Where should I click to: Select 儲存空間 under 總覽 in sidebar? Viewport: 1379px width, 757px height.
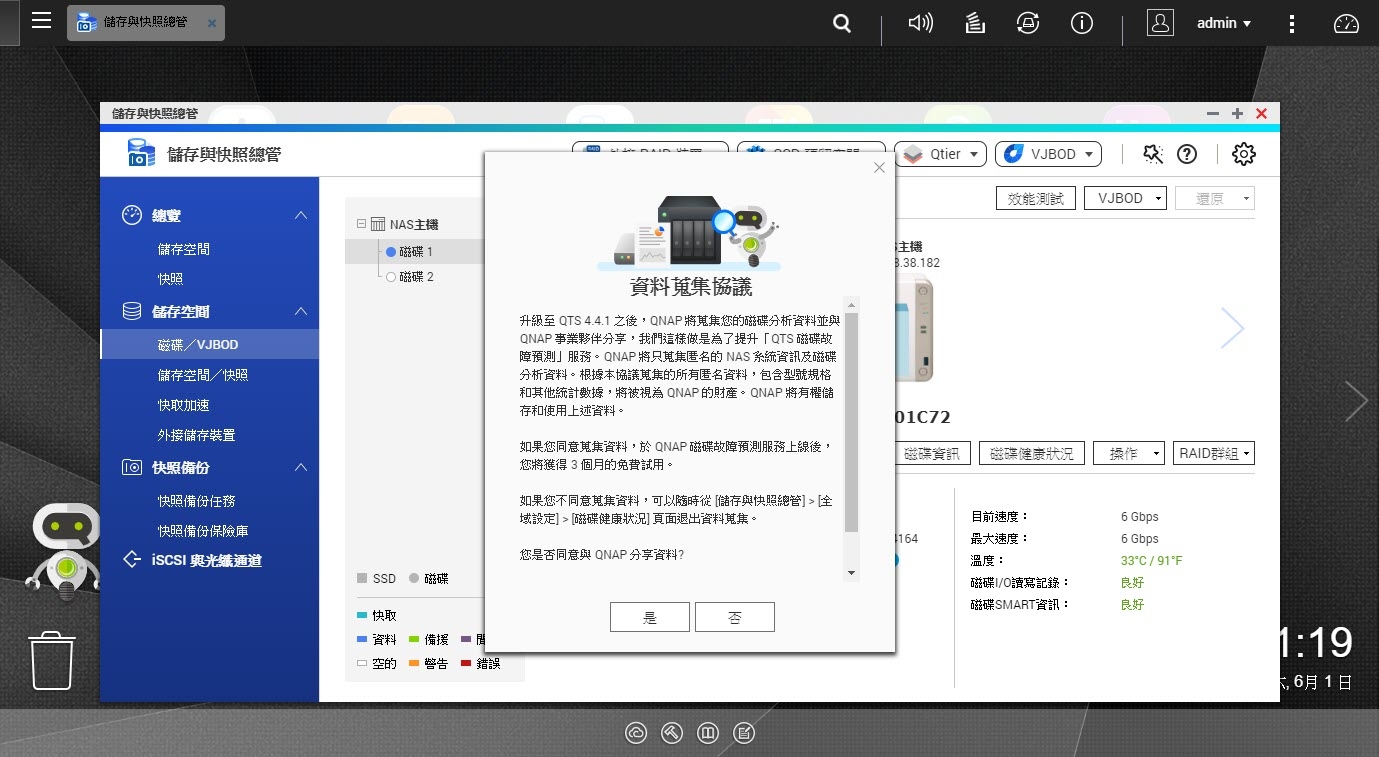(184, 250)
